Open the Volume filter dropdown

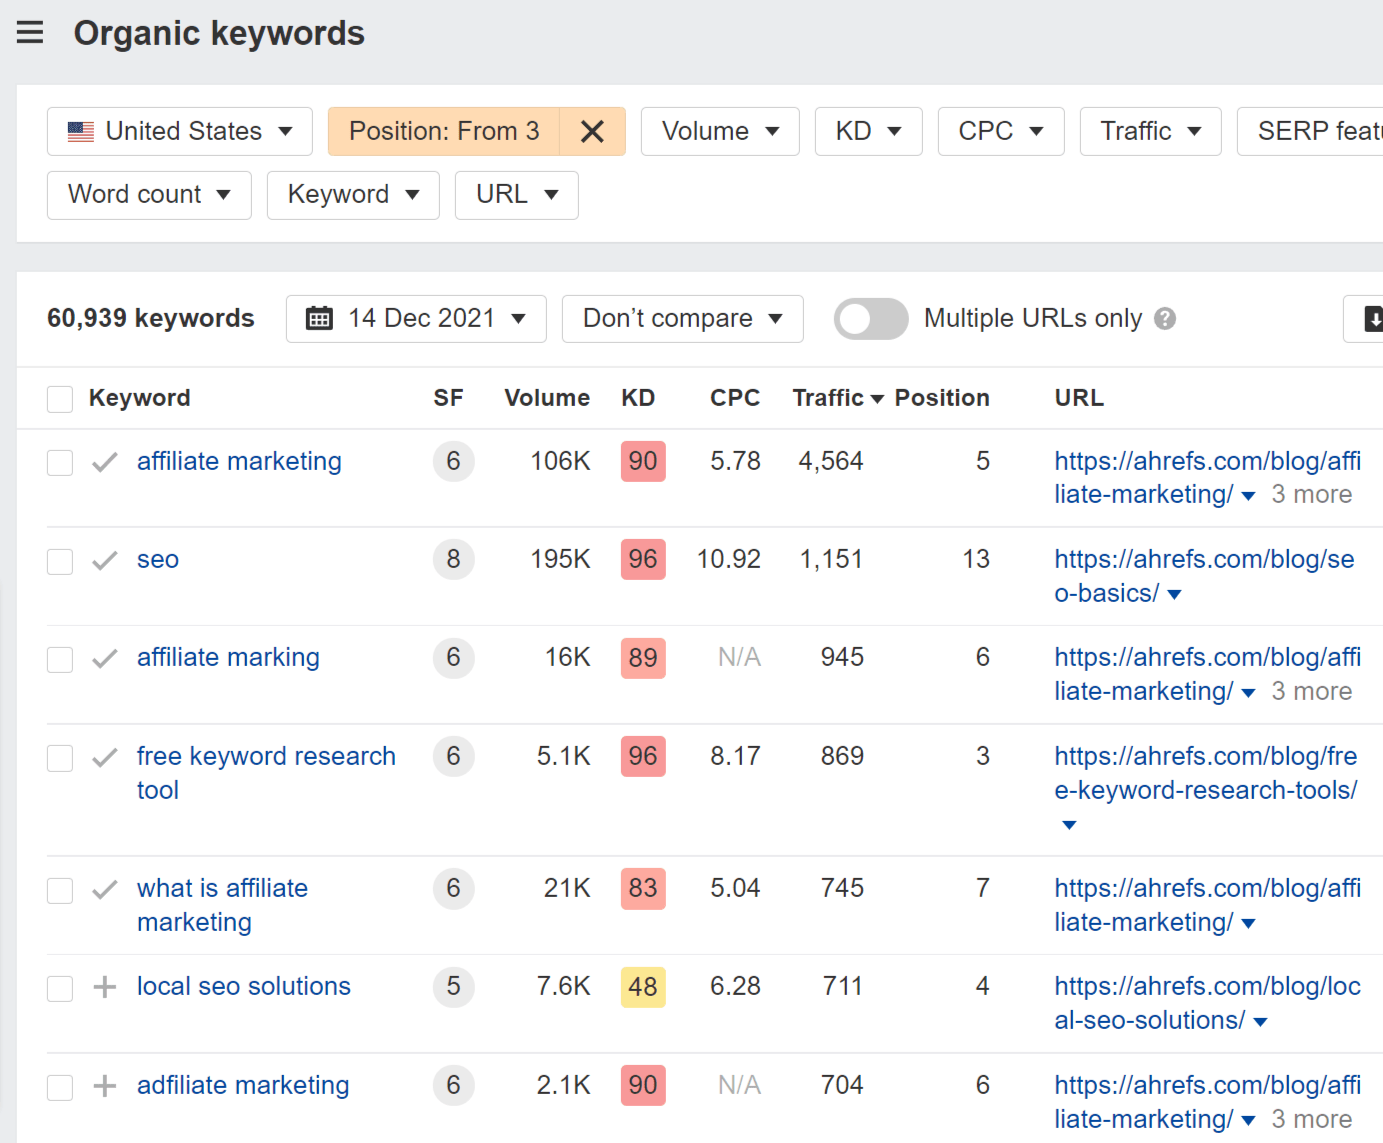(719, 131)
